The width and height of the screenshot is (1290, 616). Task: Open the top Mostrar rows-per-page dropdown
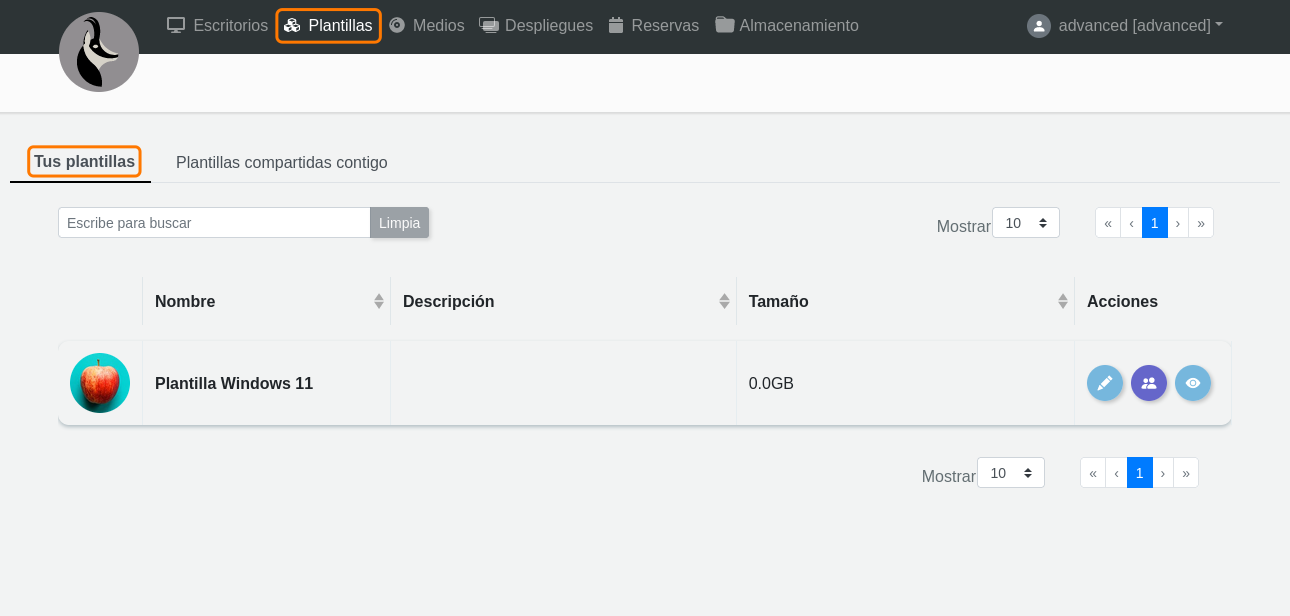point(1025,223)
